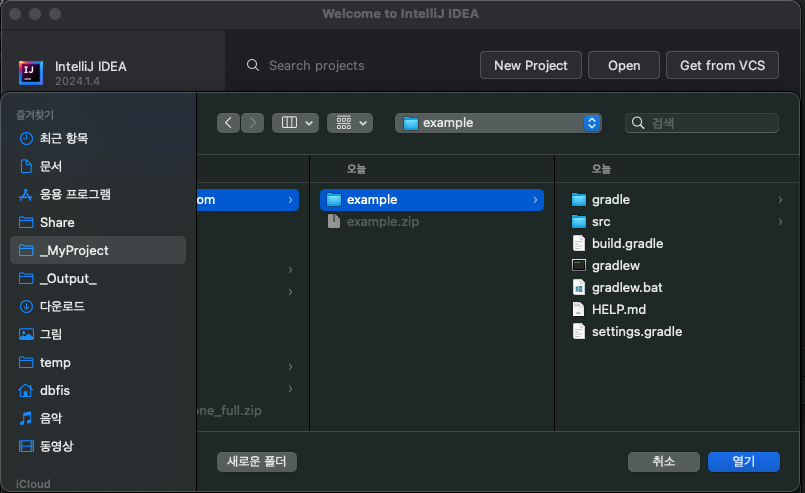Click Get from VCS button
The height and width of the screenshot is (493, 805).
tap(722, 65)
